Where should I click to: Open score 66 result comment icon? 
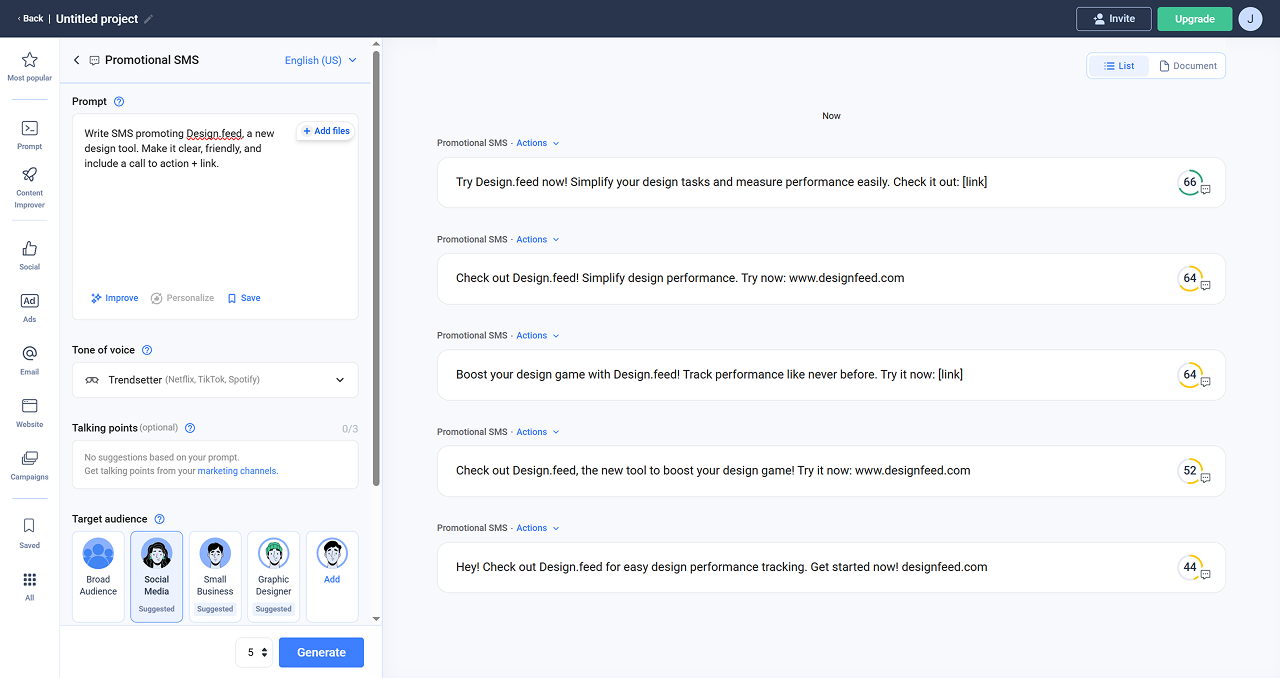pyautogui.click(x=1205, y=190)
